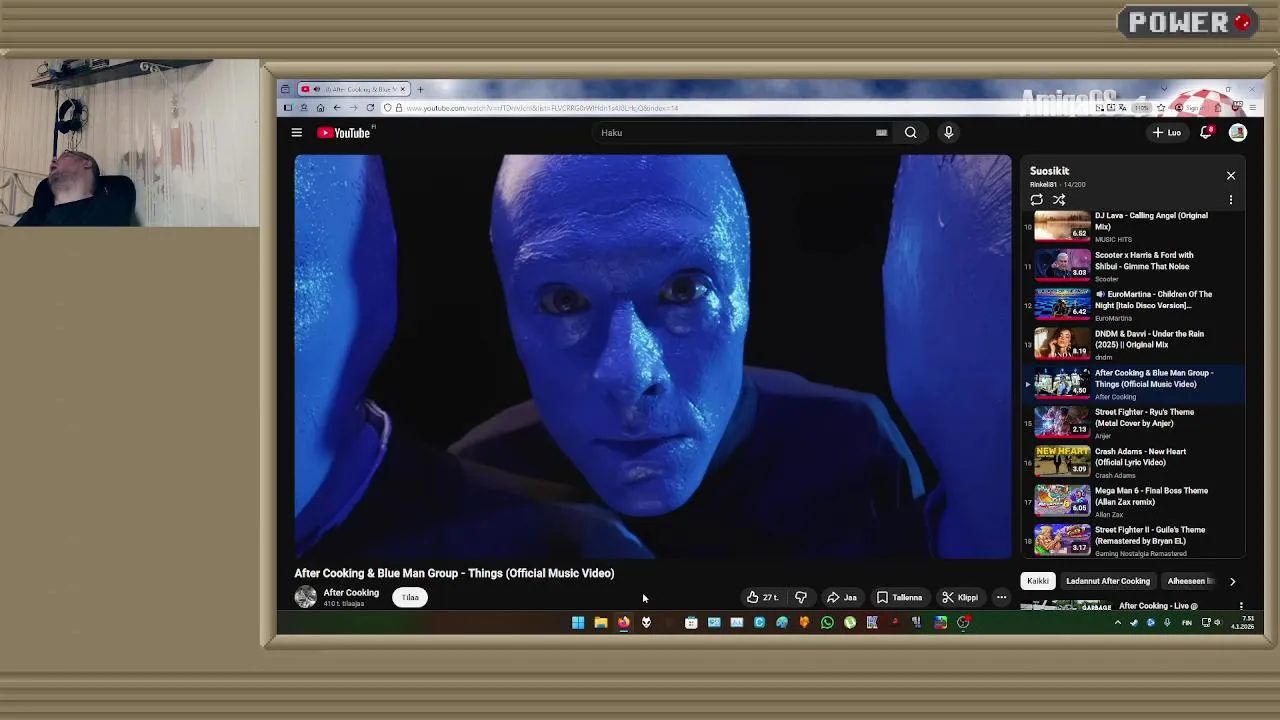Screen dimensions: 1280x720
Task: Go forward in the browser
Action: coord(353,108)
